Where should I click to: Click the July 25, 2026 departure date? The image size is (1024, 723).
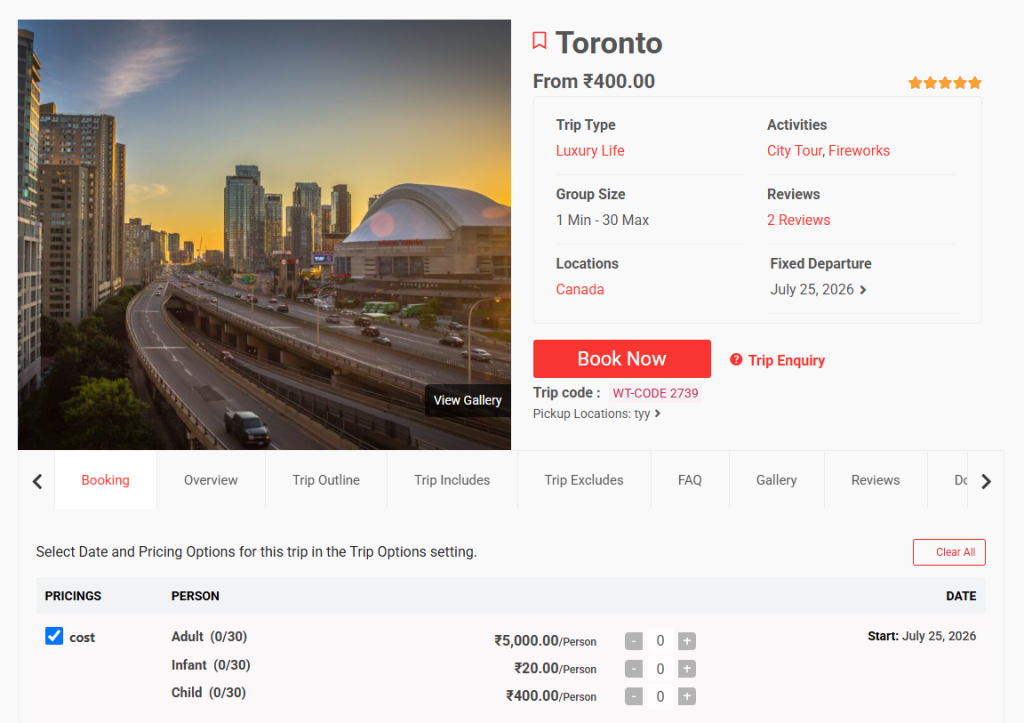pos(812,289)
